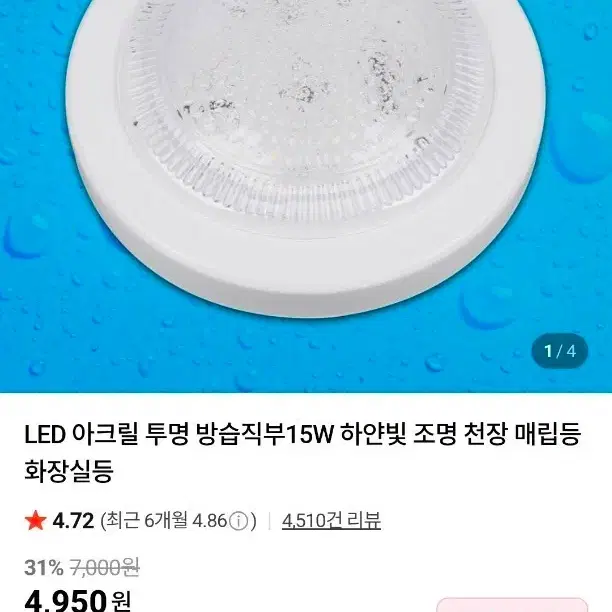This screenshot has height=612, width=612.
Task: Open the 4,510건 리뷰 reviews link
Action: tap(331, 521)
